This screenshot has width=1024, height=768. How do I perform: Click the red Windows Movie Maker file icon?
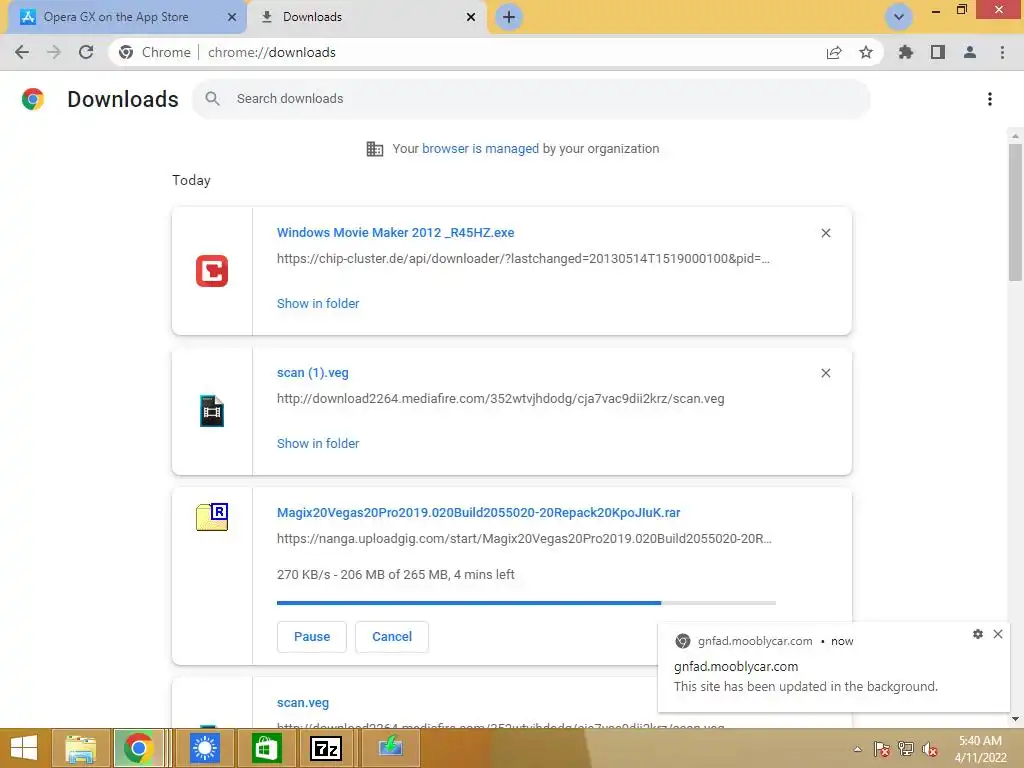212,271
